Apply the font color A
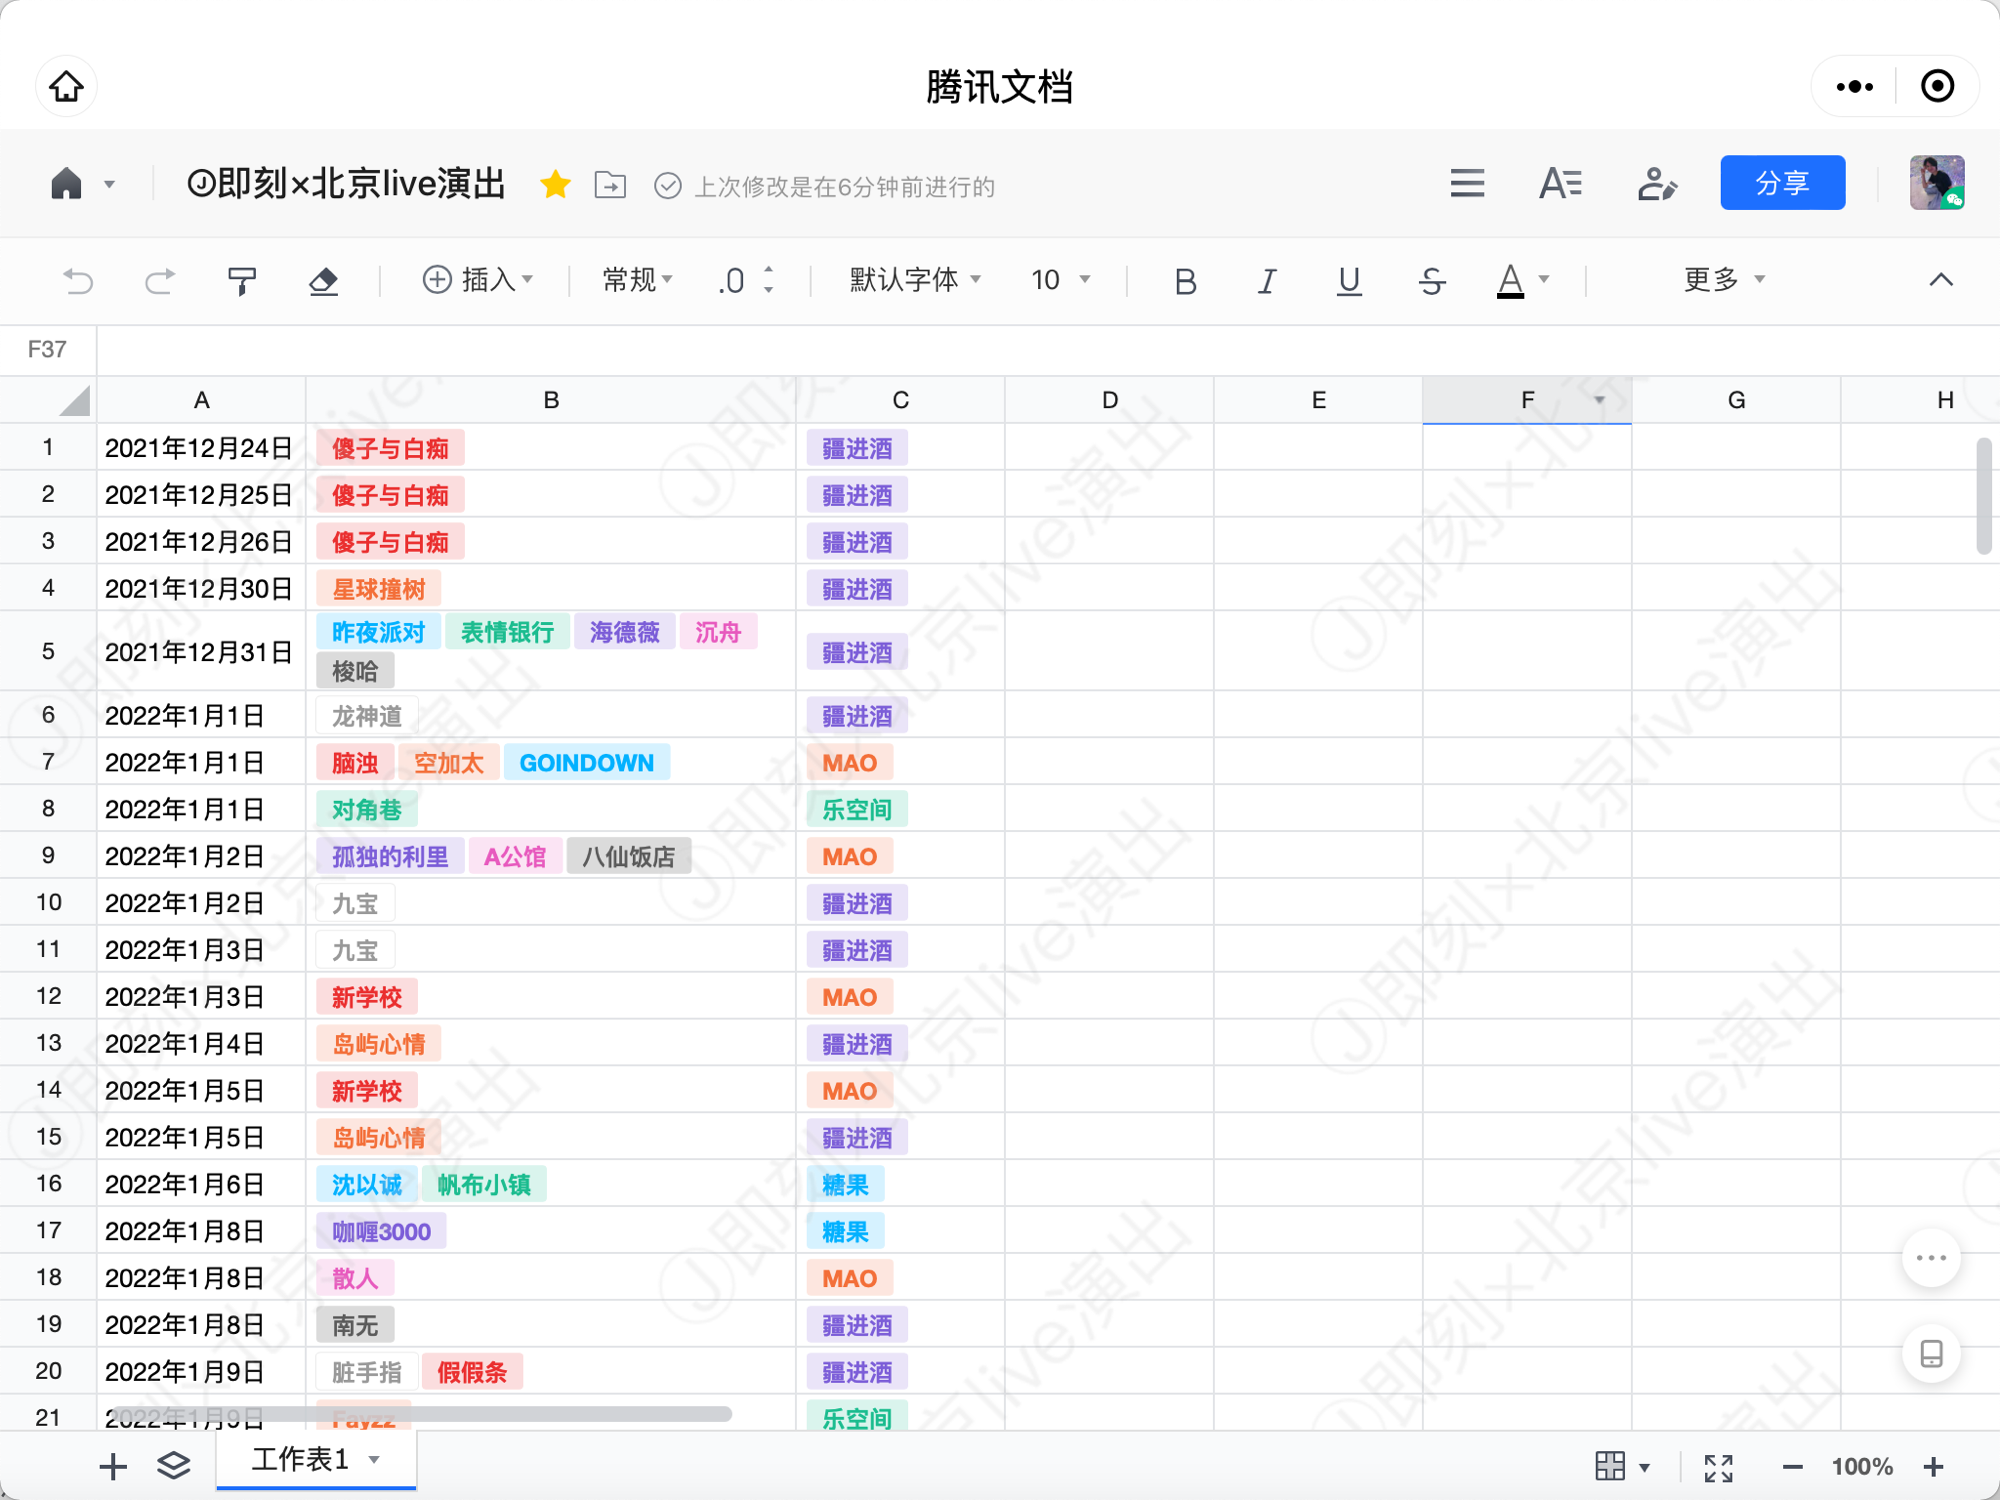 point(1510,280)
